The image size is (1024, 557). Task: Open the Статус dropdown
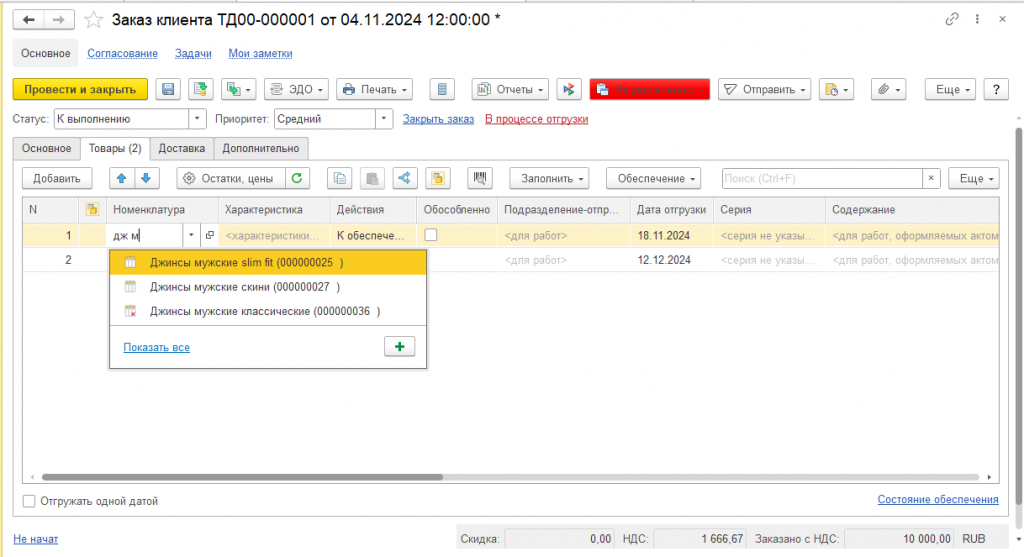[x=197, y=119]
